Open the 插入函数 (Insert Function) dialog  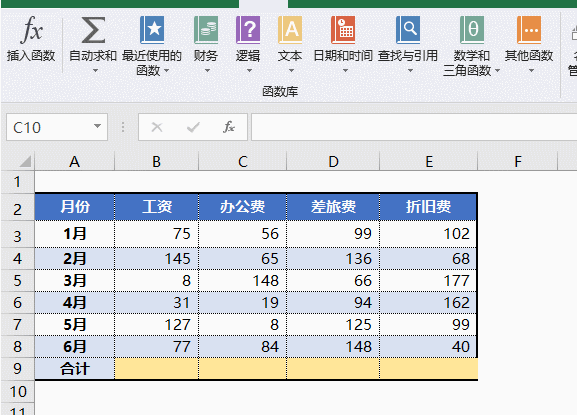tap(31, 30)
